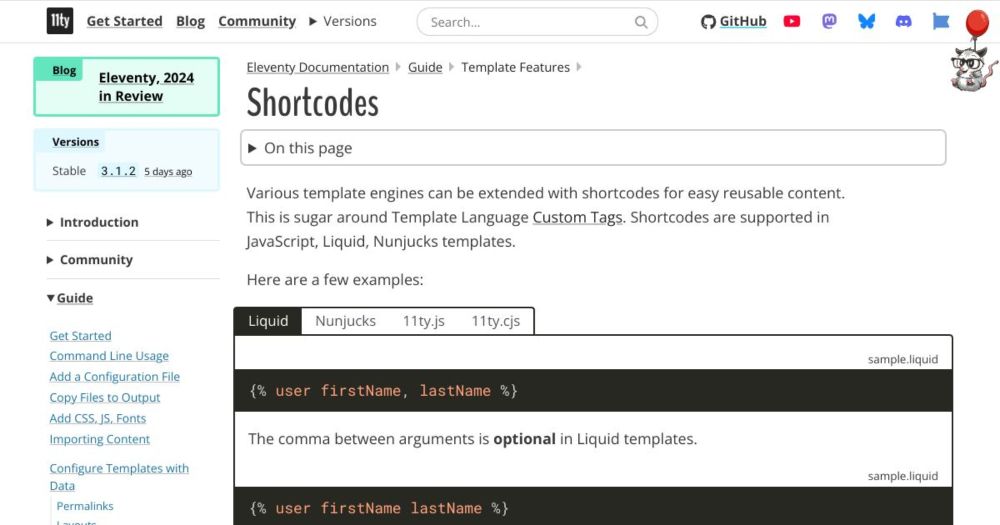1000x525 pixels.
Task: Open the Discord icon link
Action: [x=903, y=22]
